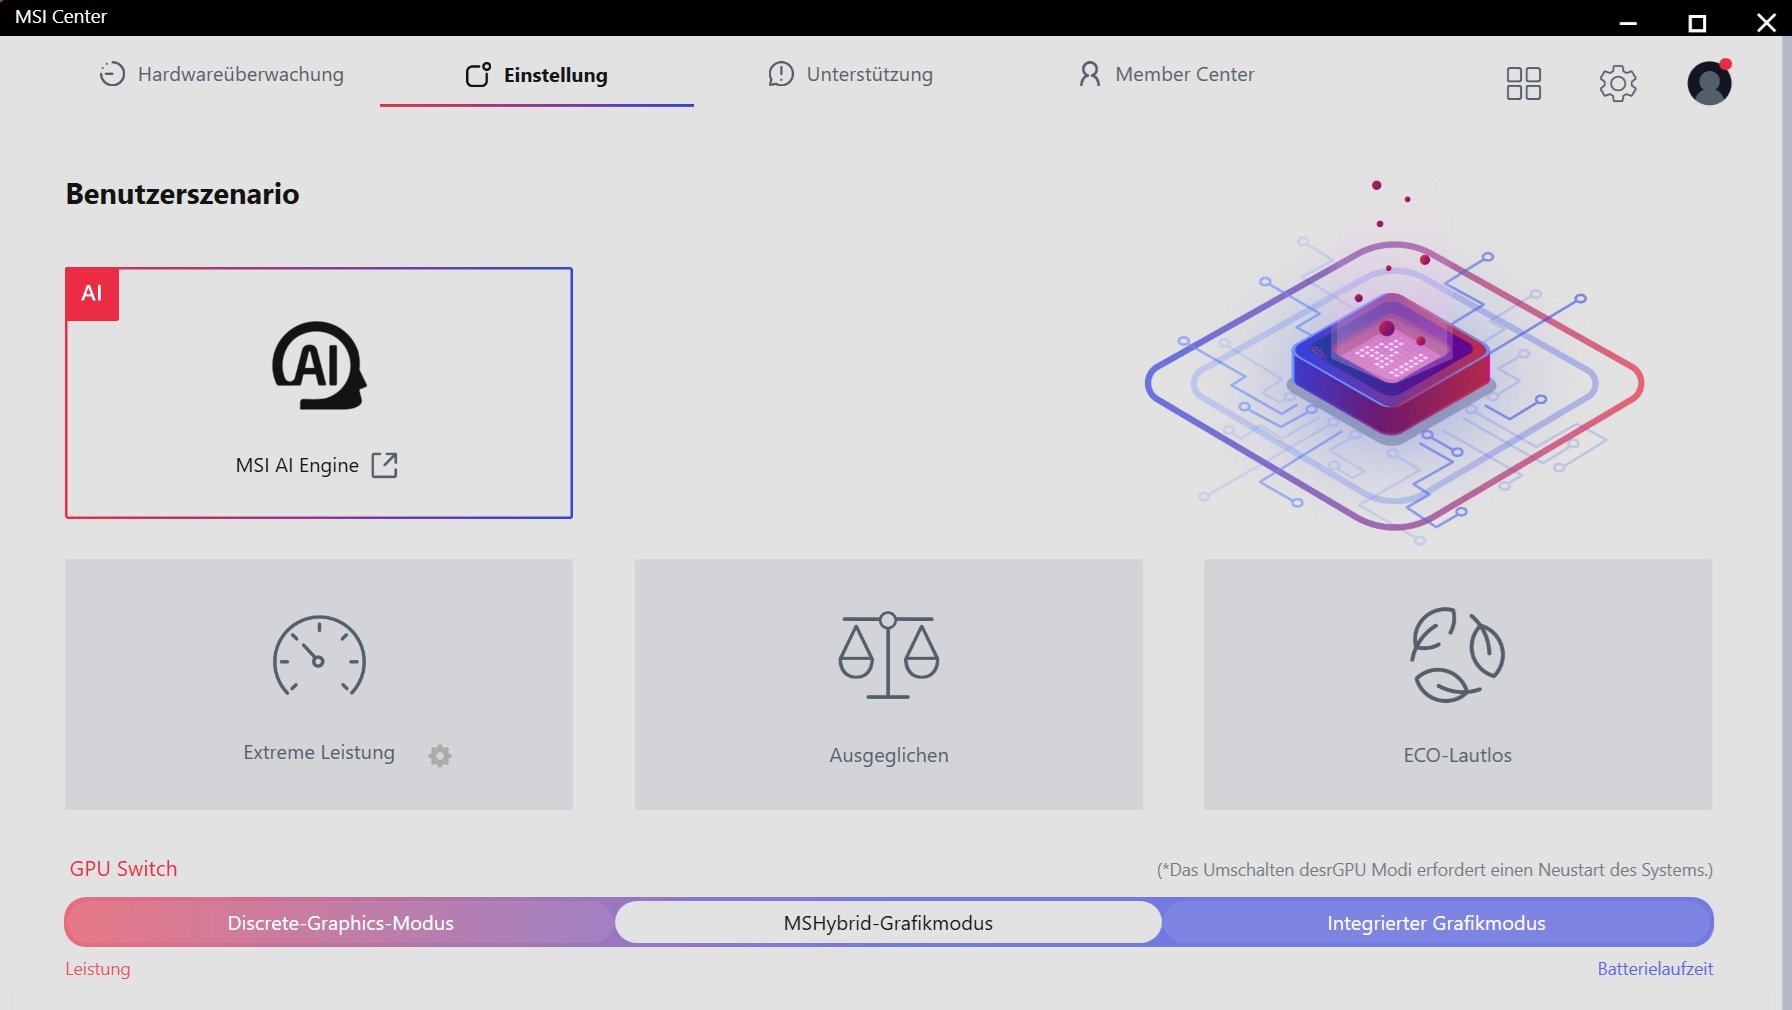Switch to the Unterstützung tab
Viewport: 1792px width, 1010px height.
(x=850, y=74)
